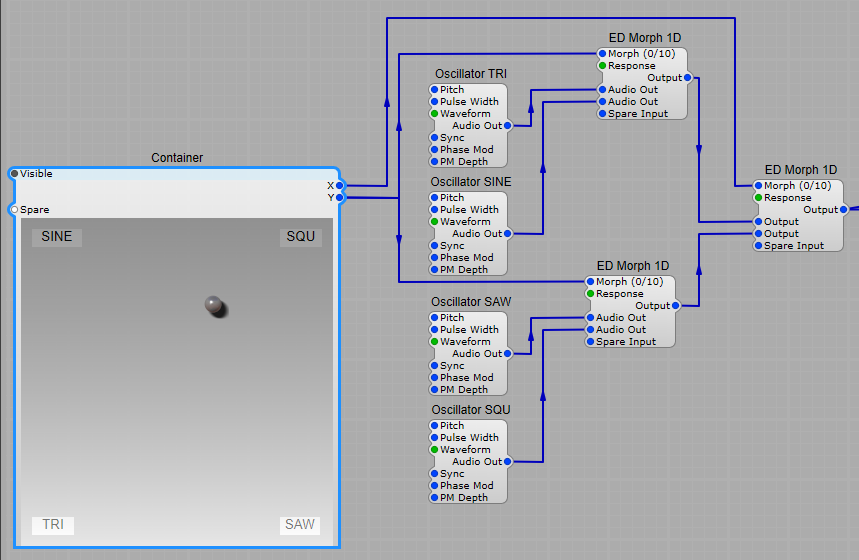Click the Pitch input pin on Oscillator TRI
The width and height of the screenshot is (859, 560).
[433, 90]
